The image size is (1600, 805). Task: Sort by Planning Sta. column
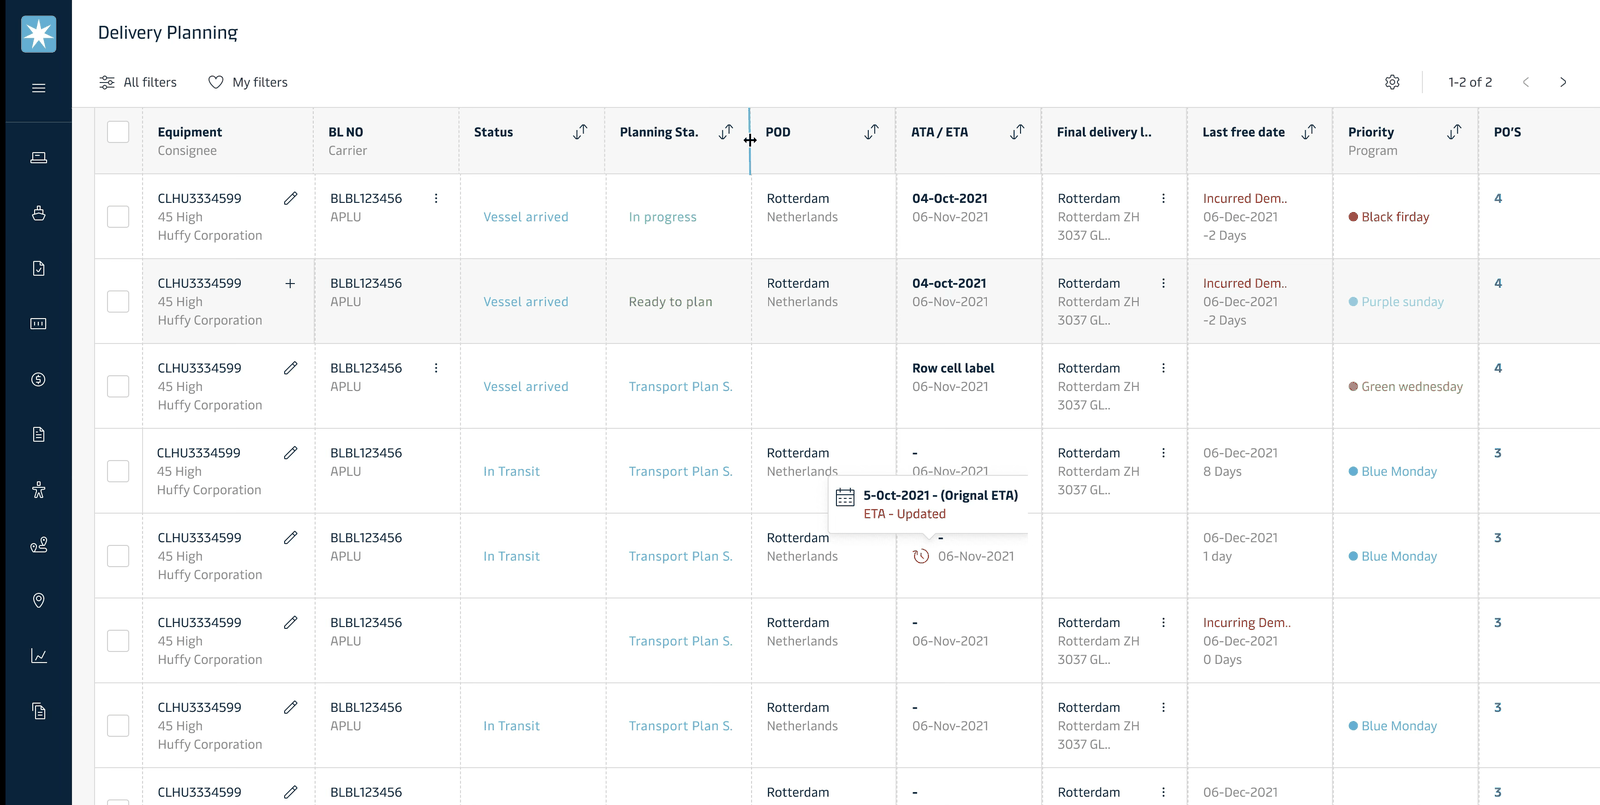pos(726,132)
